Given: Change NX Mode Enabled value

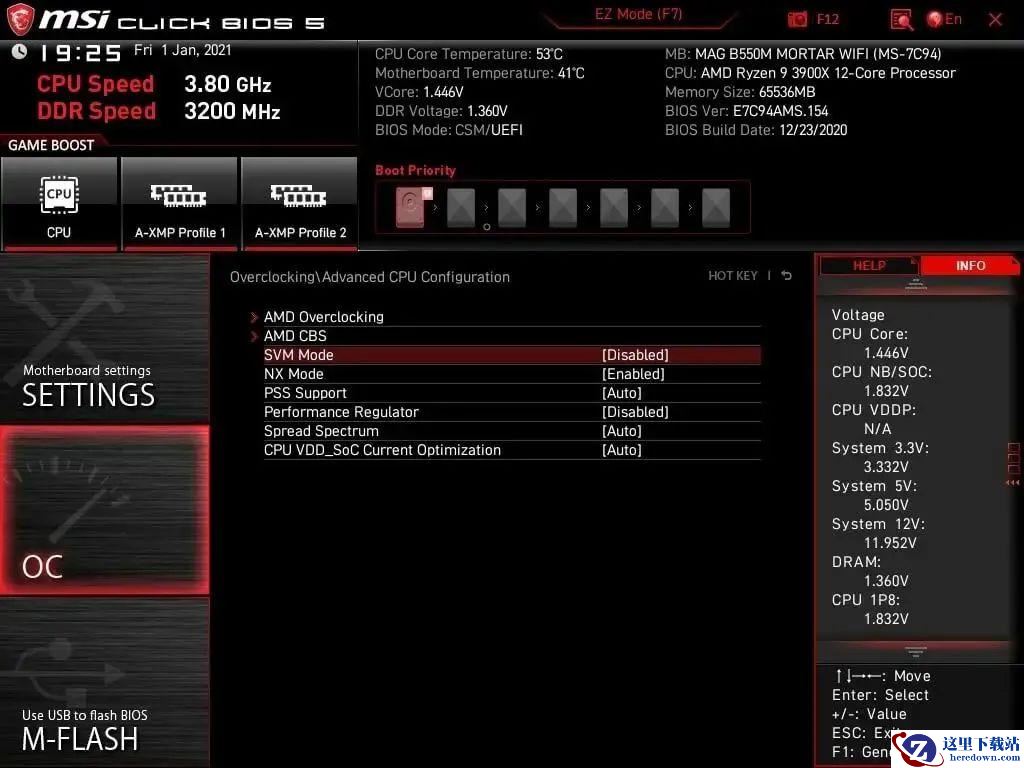Looking at the screenshot, I should 633,374.
